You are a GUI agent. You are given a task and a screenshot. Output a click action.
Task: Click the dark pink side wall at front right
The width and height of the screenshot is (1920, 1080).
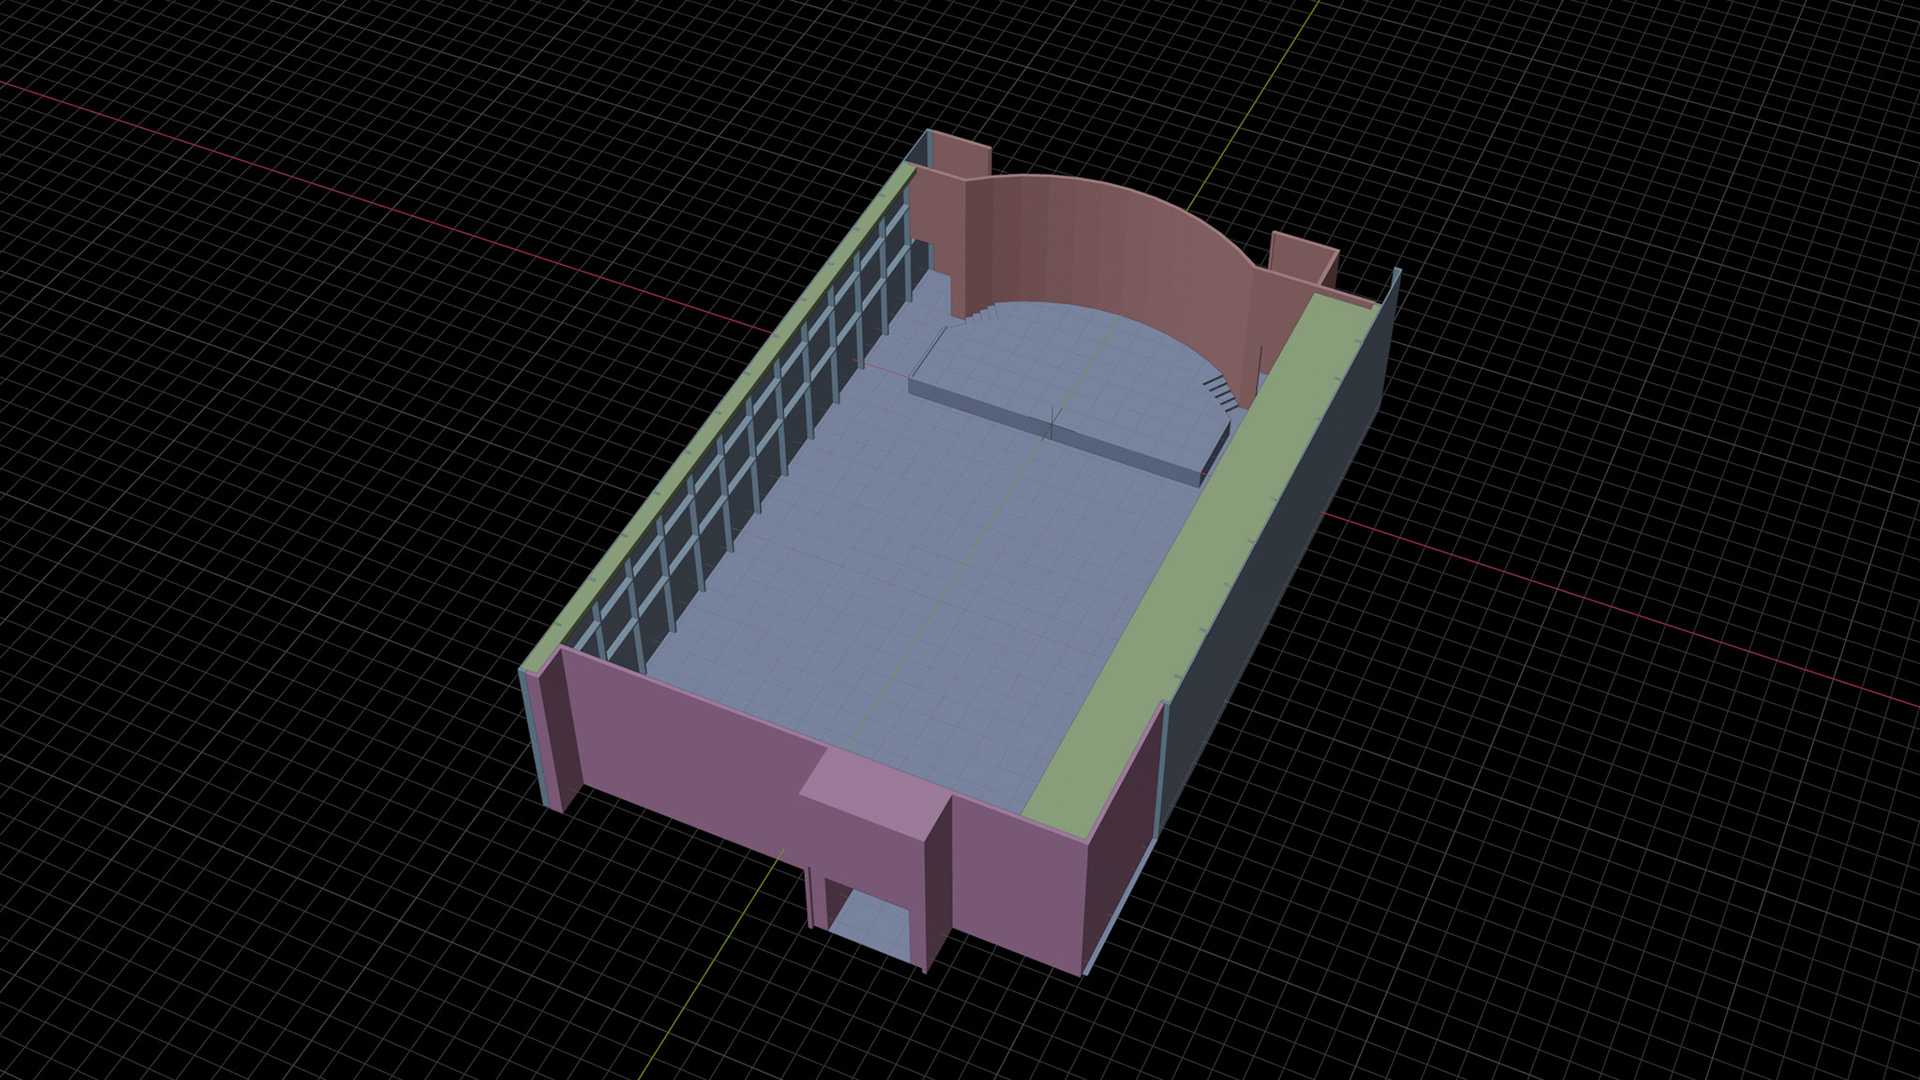(x=1122, y=840)
